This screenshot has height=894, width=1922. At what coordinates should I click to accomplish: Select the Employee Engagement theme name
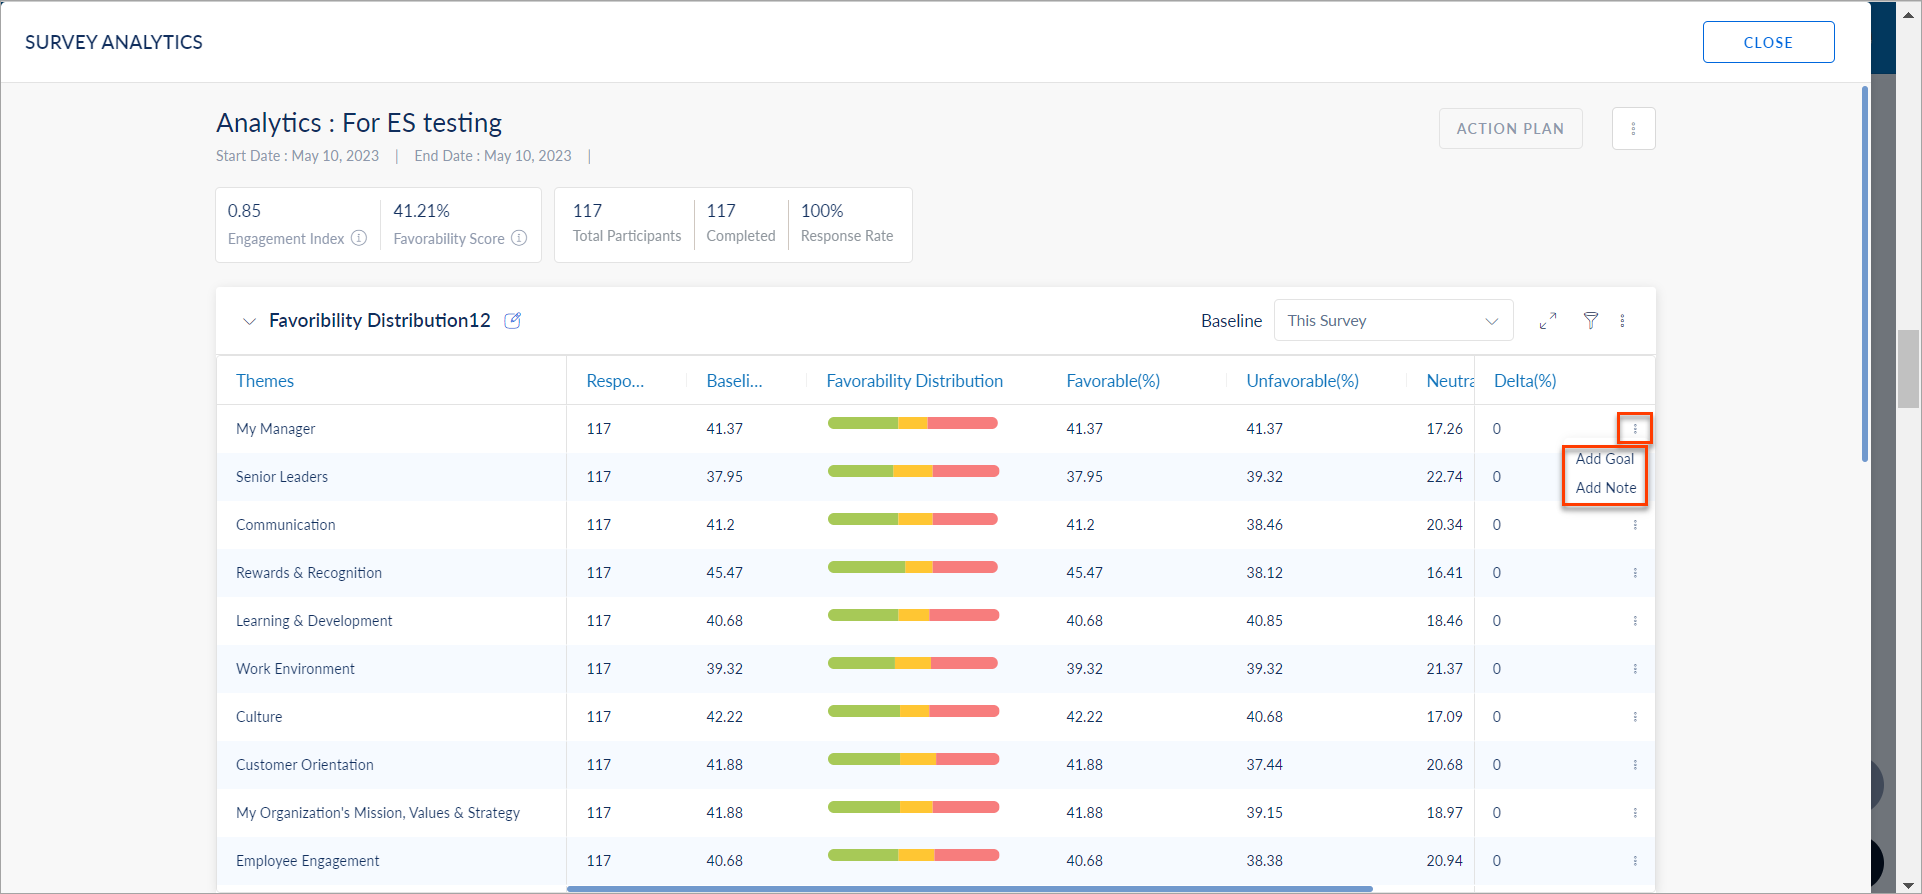pos(308,861)
